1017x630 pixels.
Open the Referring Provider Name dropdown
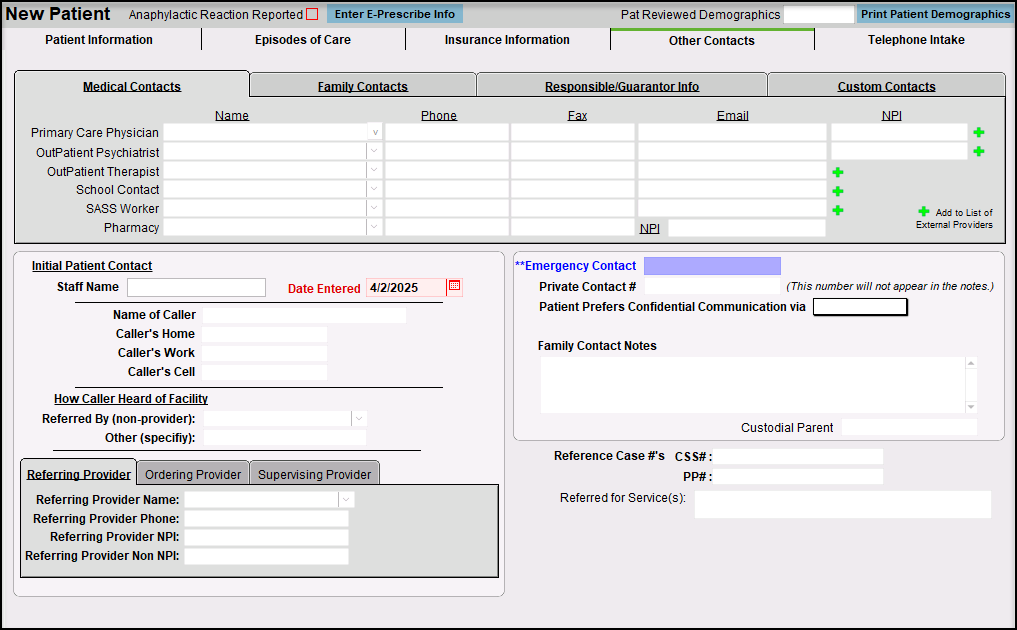point(346,499)
